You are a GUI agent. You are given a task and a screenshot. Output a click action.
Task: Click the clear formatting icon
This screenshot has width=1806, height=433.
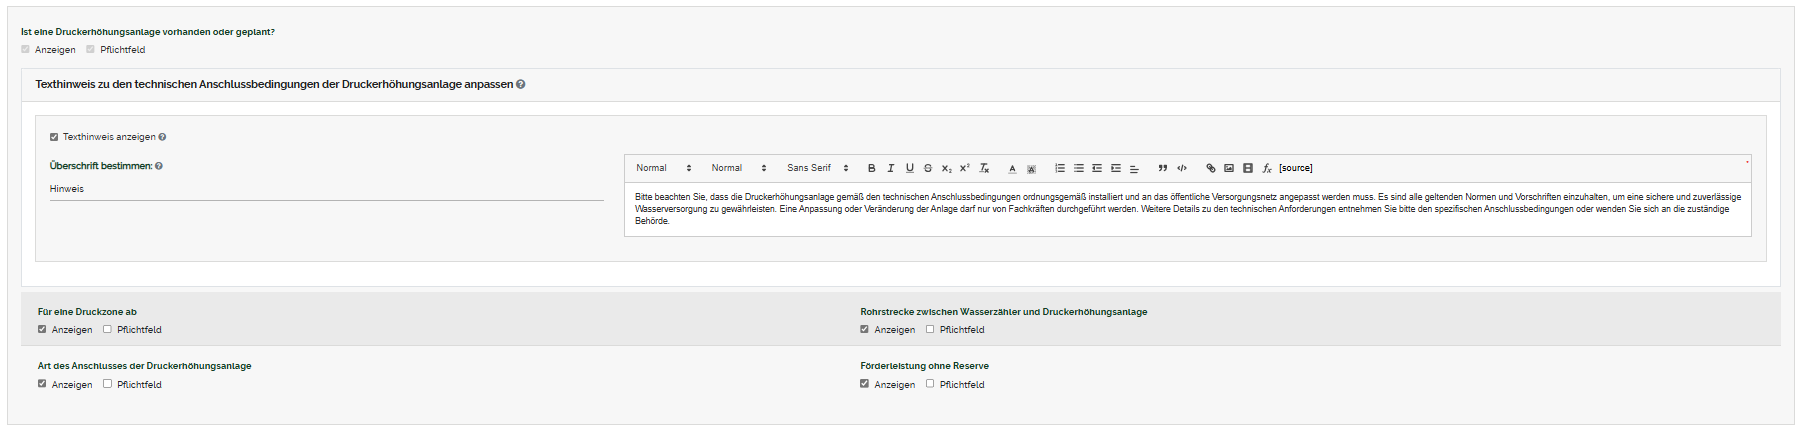coord(984,168)
